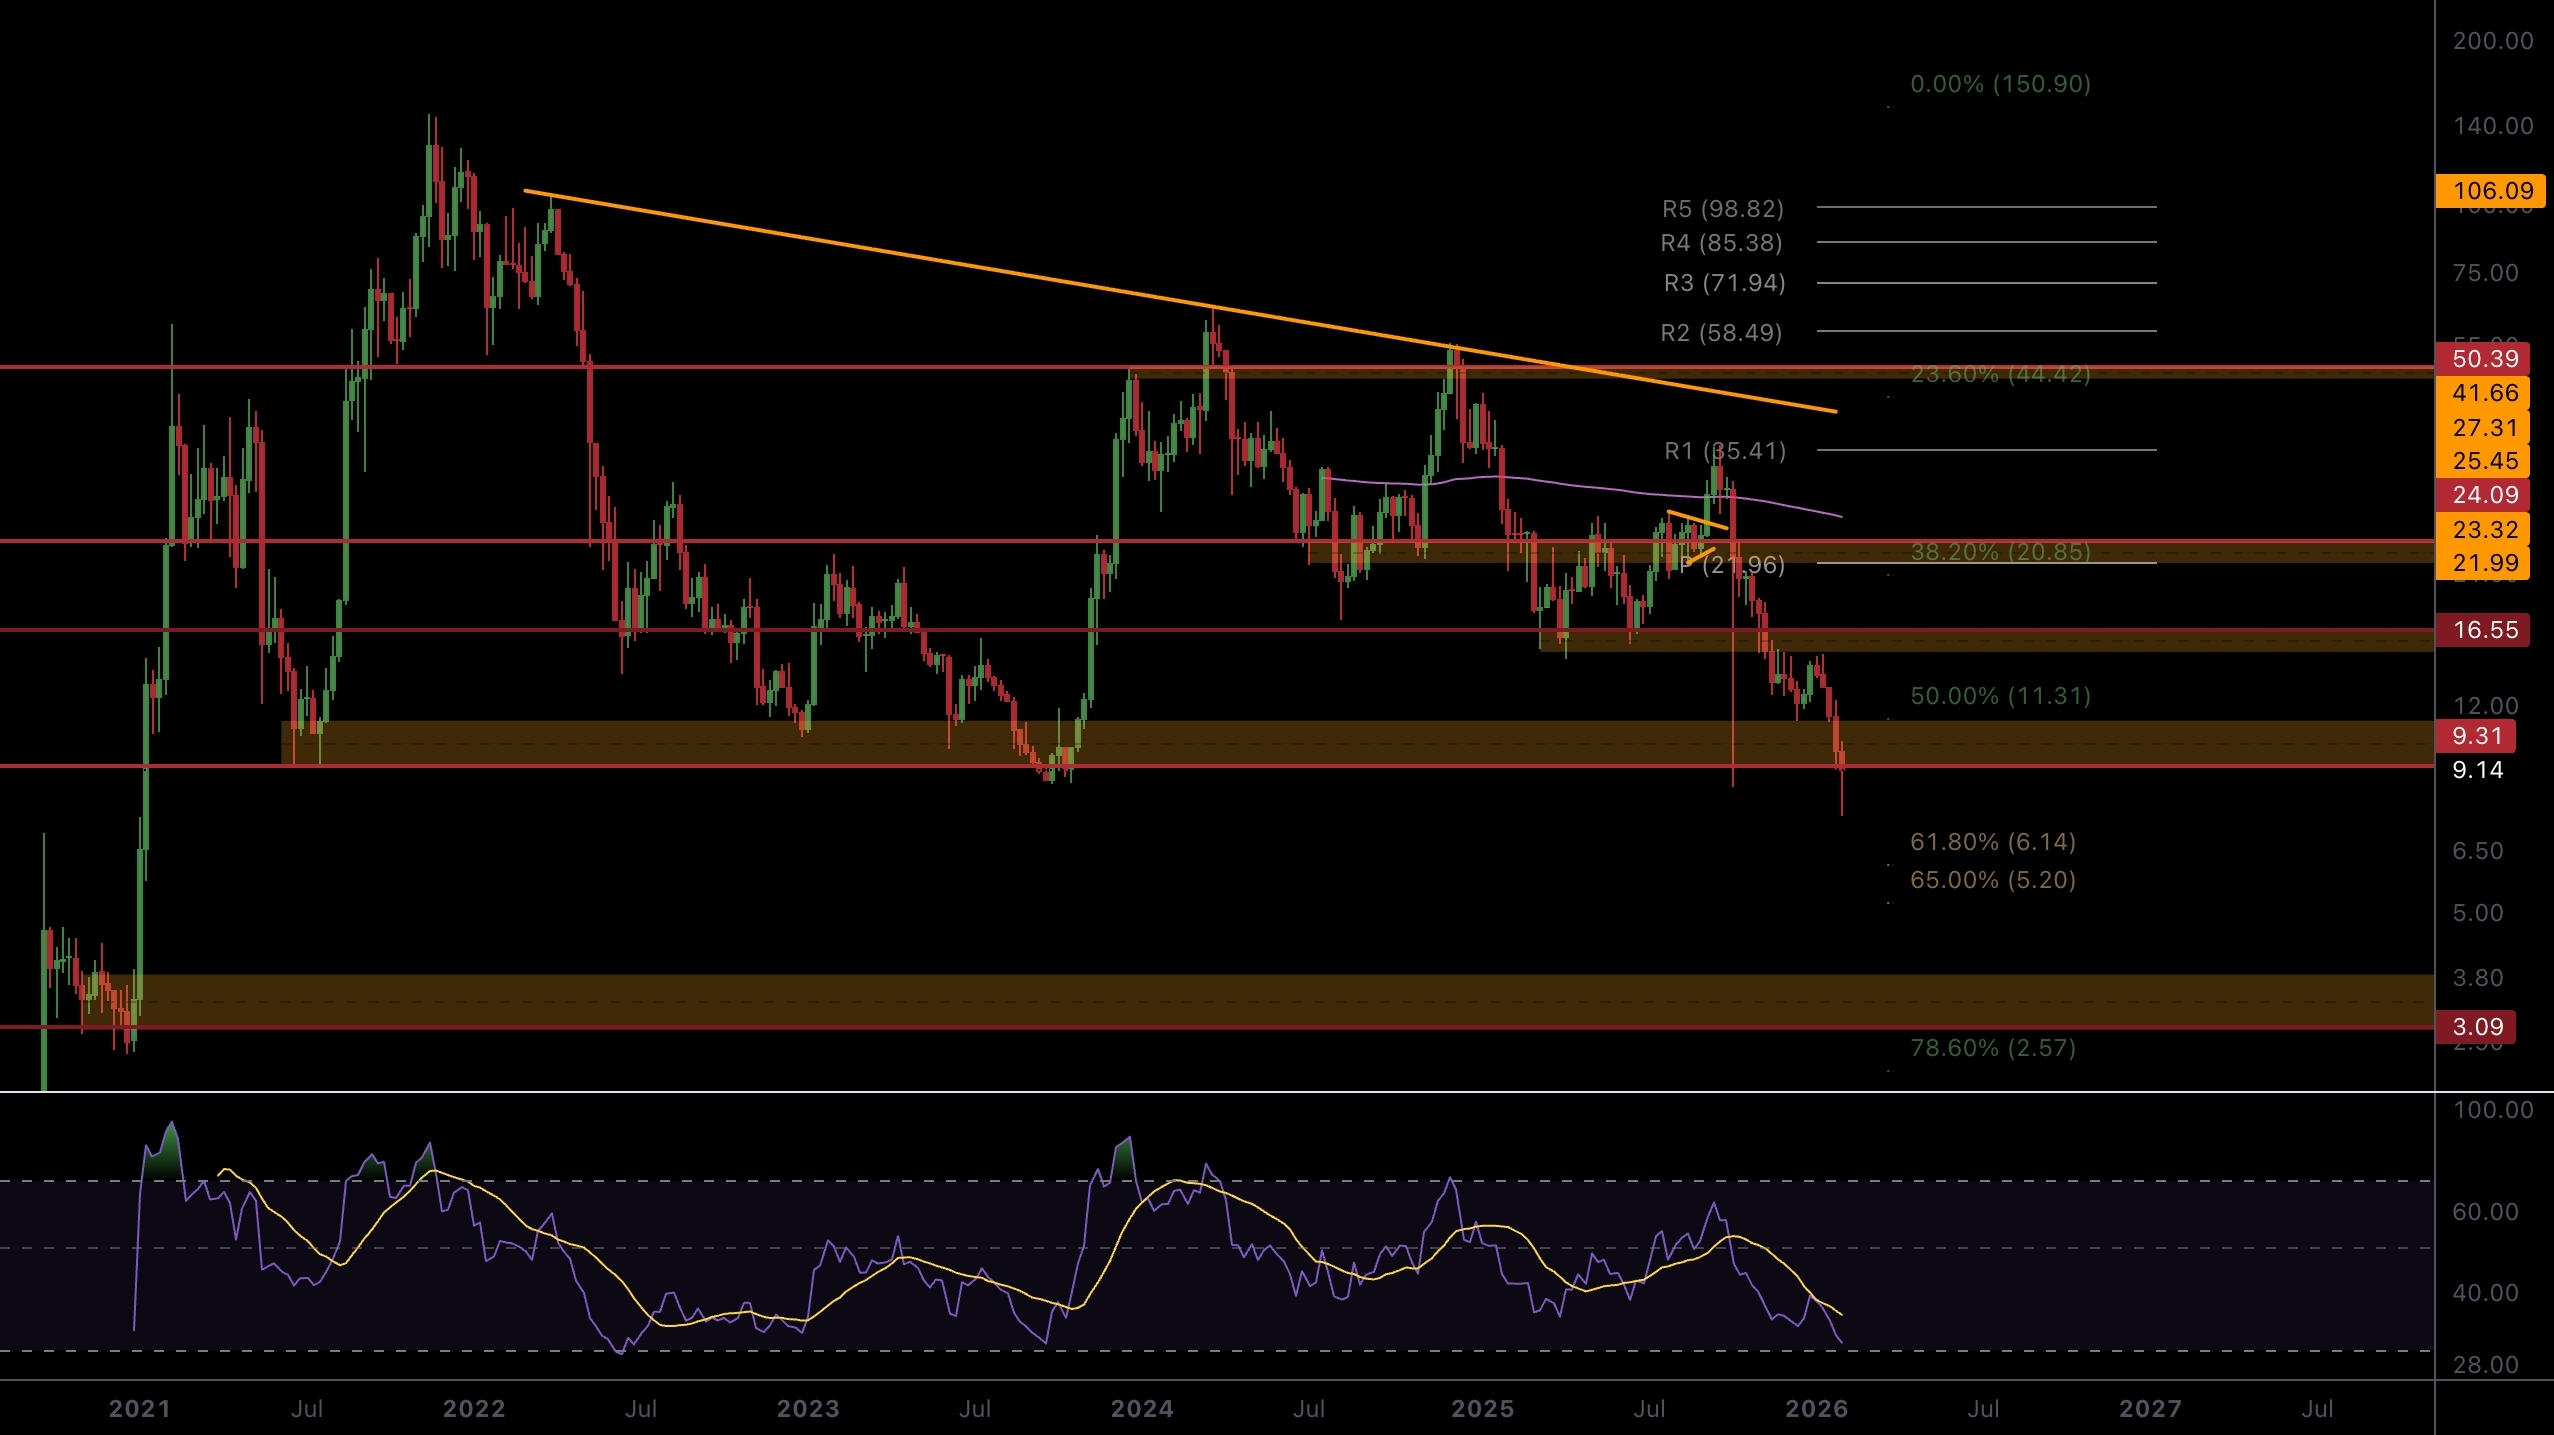Select the red 50.39 price axis label

pos(2485,359)
